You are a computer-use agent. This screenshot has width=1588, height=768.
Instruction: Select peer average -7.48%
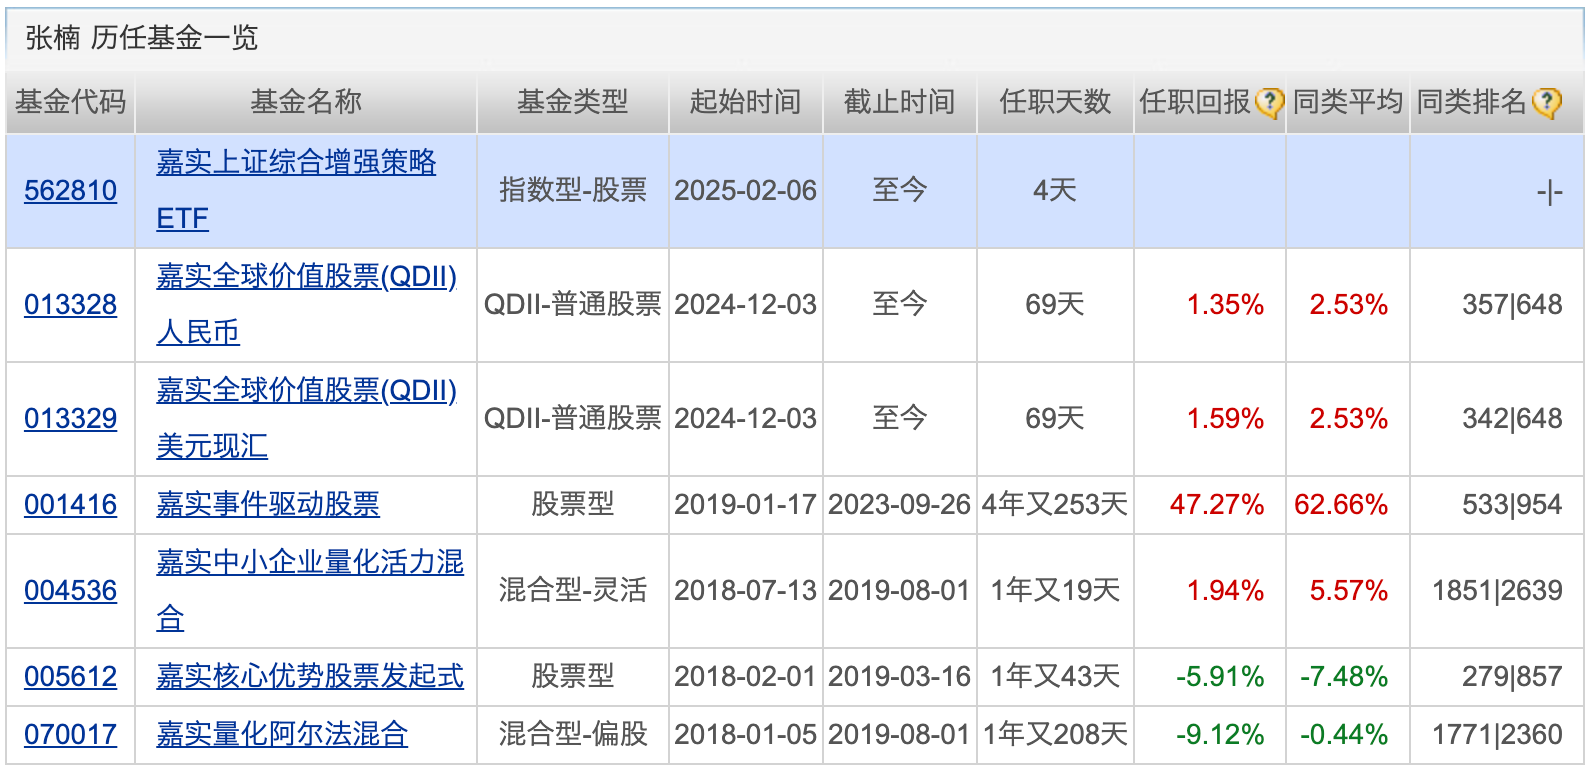click(1344, 676)
